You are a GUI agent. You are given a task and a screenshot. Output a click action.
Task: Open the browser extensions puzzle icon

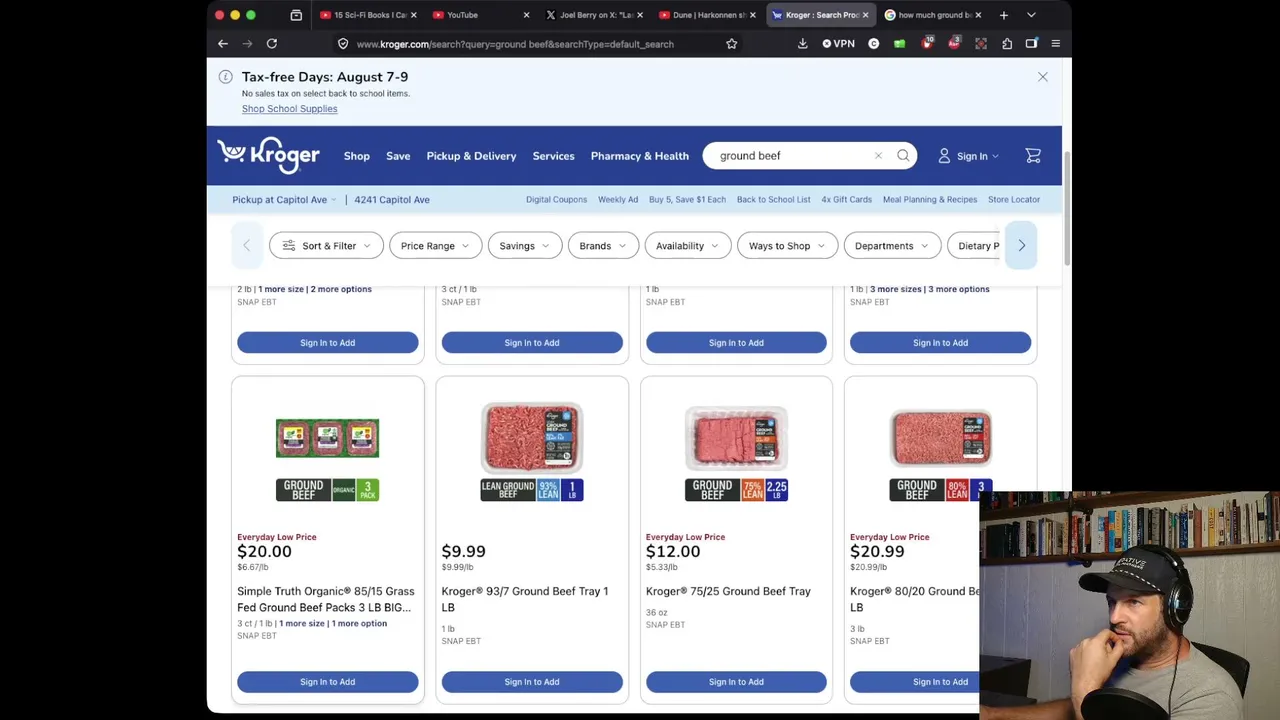click(x=1007, y=44)
